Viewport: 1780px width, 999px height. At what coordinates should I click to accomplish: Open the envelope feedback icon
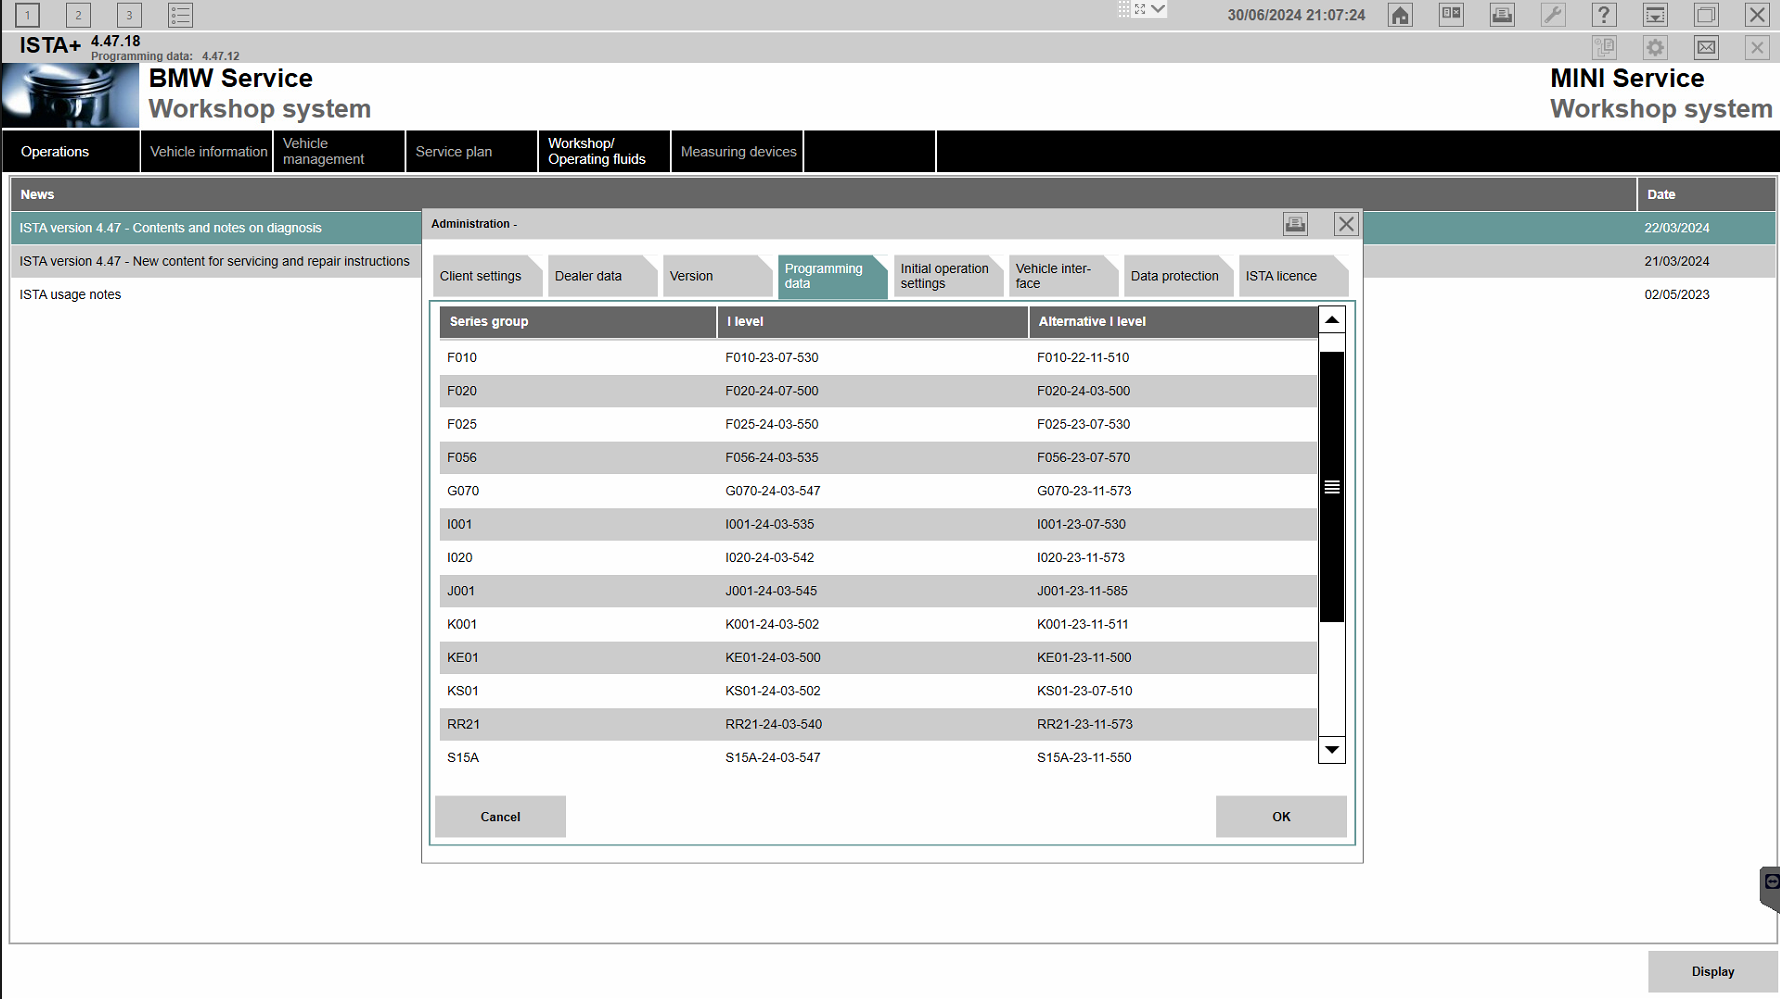(x=1706, y=47)
